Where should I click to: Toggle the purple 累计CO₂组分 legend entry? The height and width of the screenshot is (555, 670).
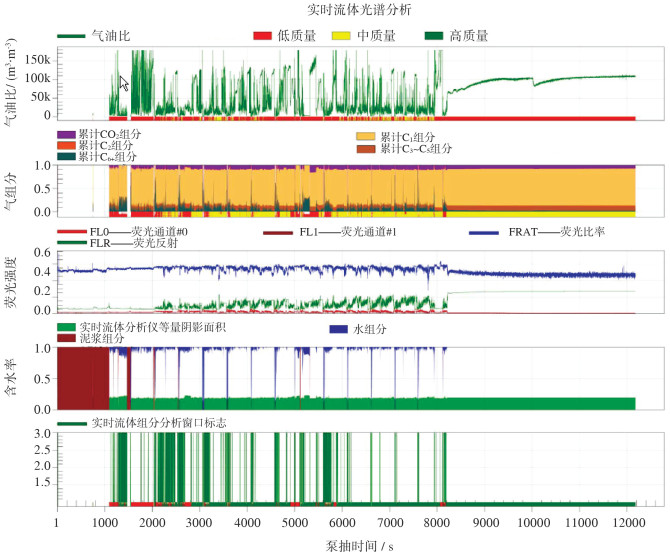click(x=66, y=135)
